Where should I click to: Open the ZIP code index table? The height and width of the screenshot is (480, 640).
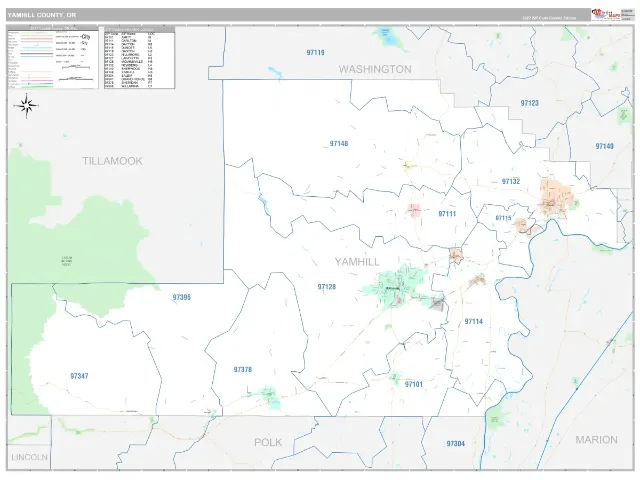click(x=139, y=58)
